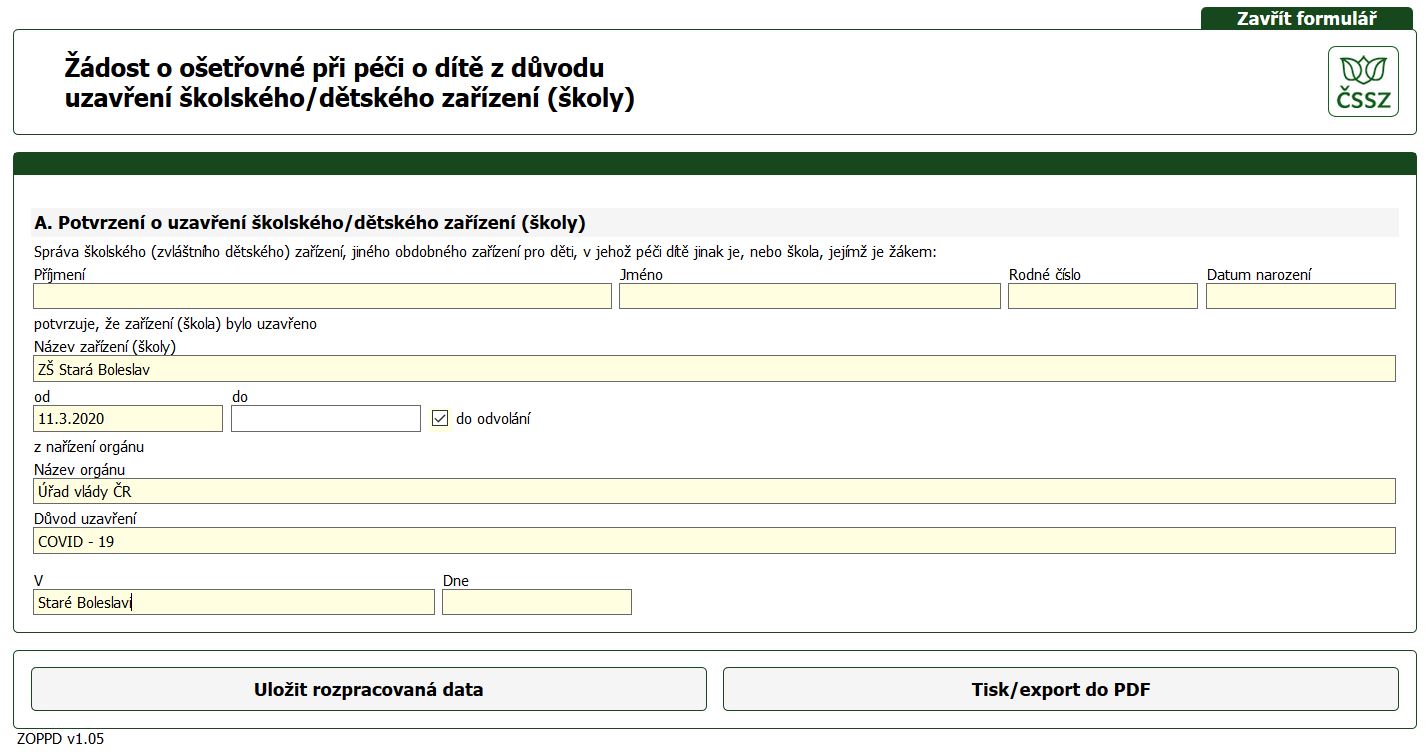Toggle the 'do odvolání' checkbox

point(440,419)
